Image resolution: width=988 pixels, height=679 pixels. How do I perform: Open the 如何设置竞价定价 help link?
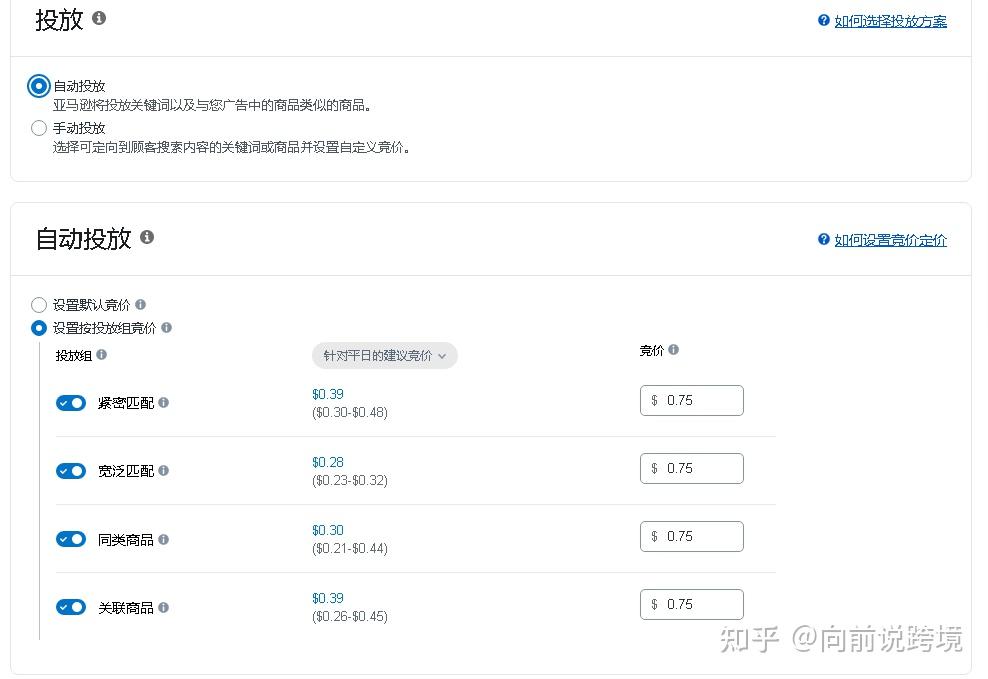pyautogui.click(x=890, y=240)
